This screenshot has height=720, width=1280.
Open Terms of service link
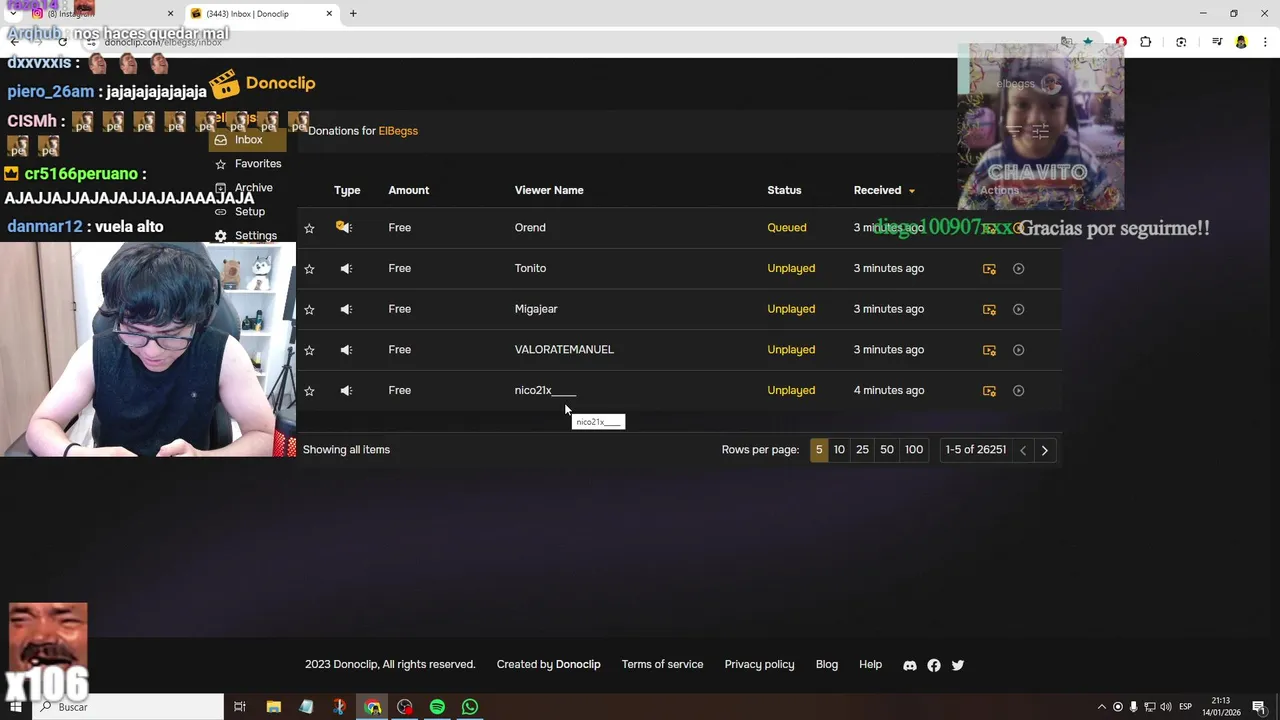[x=662, y=665]
